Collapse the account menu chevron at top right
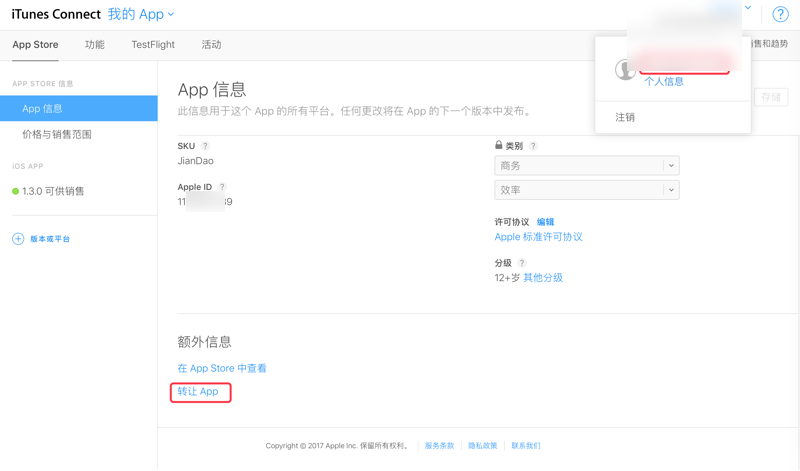This screenshot has width=800, height=471. tap(748, 8)
